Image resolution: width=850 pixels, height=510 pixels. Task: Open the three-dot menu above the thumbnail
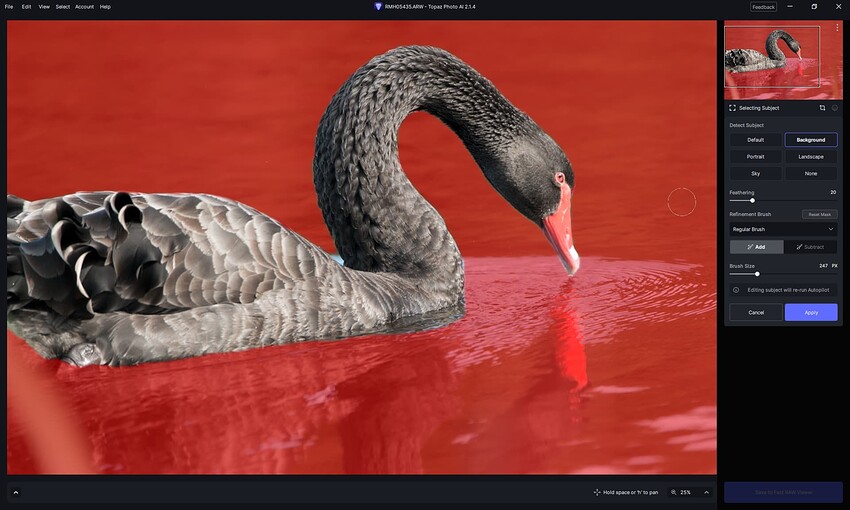point(838,27)
